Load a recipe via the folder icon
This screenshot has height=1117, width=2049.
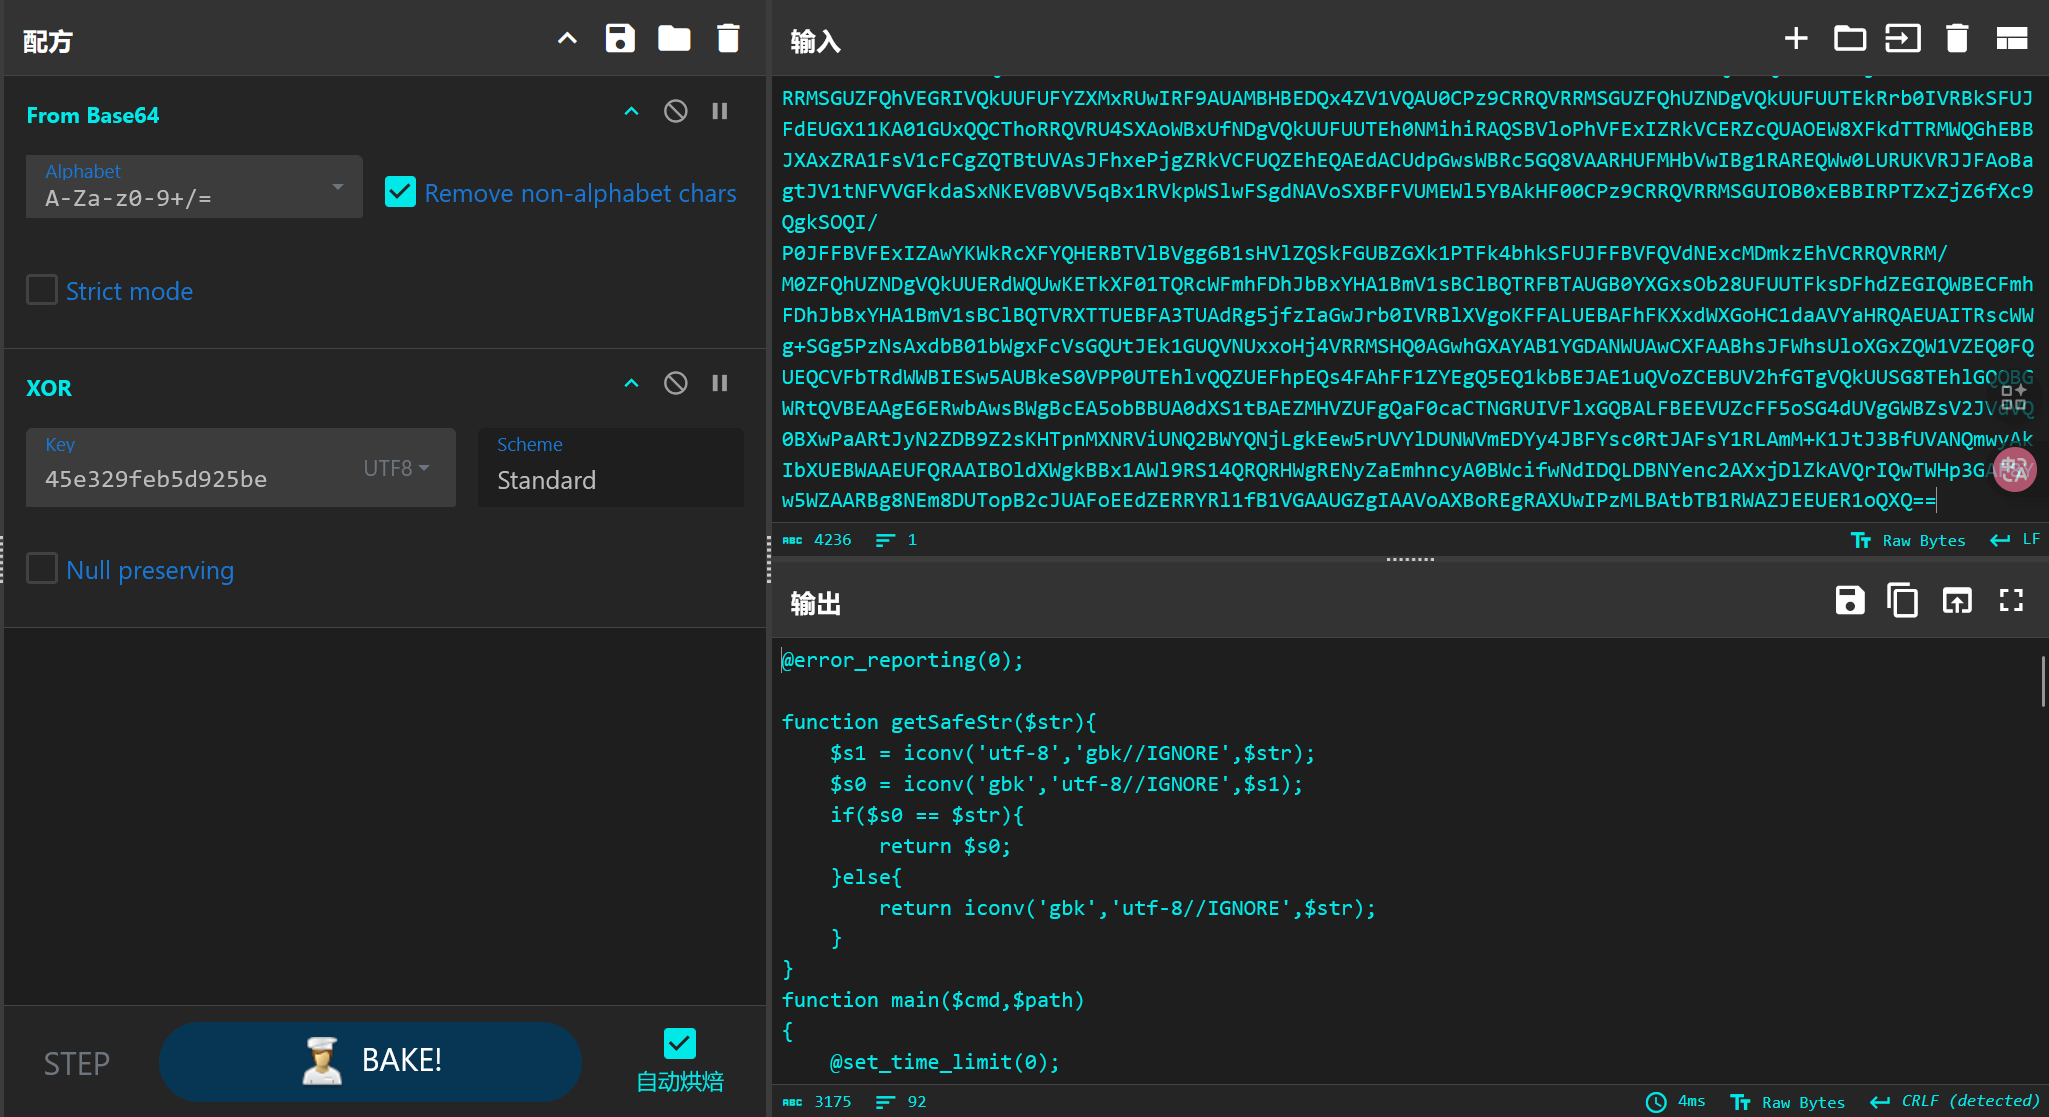674,39
